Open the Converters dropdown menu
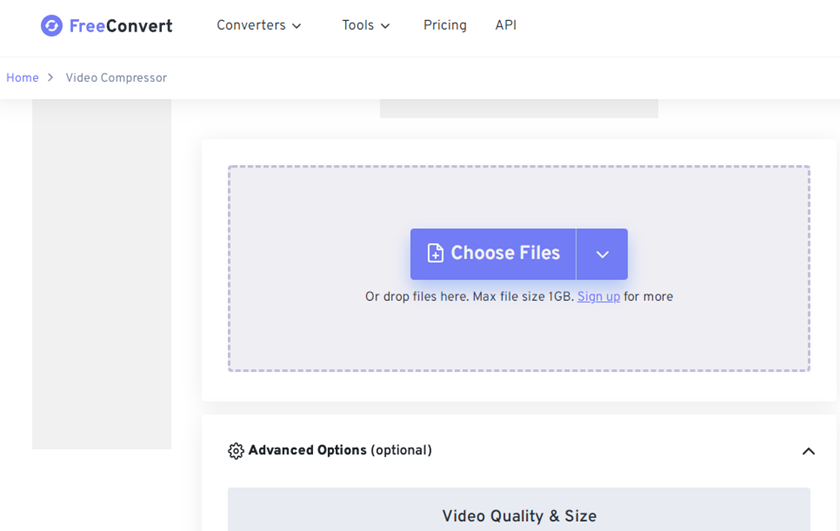The height and width of the screenshot is (531, 840). [x=259, y=25]
